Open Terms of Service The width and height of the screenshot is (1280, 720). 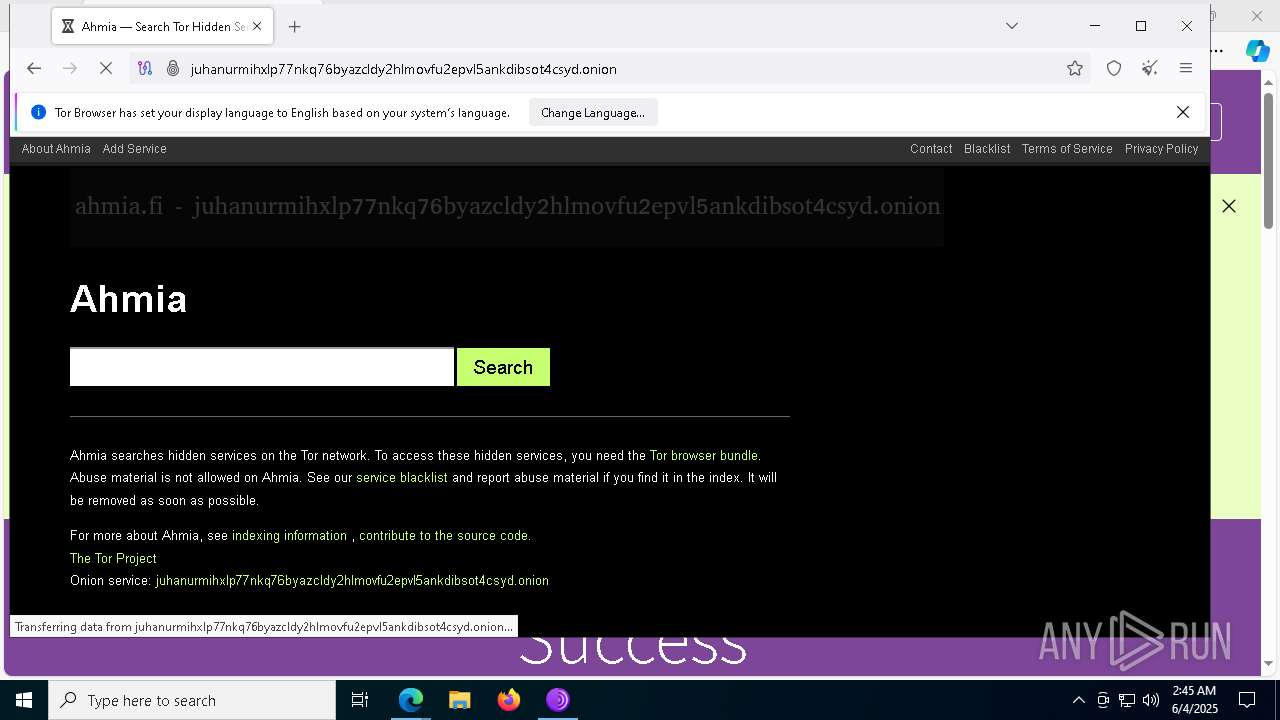pos(1067,149)
